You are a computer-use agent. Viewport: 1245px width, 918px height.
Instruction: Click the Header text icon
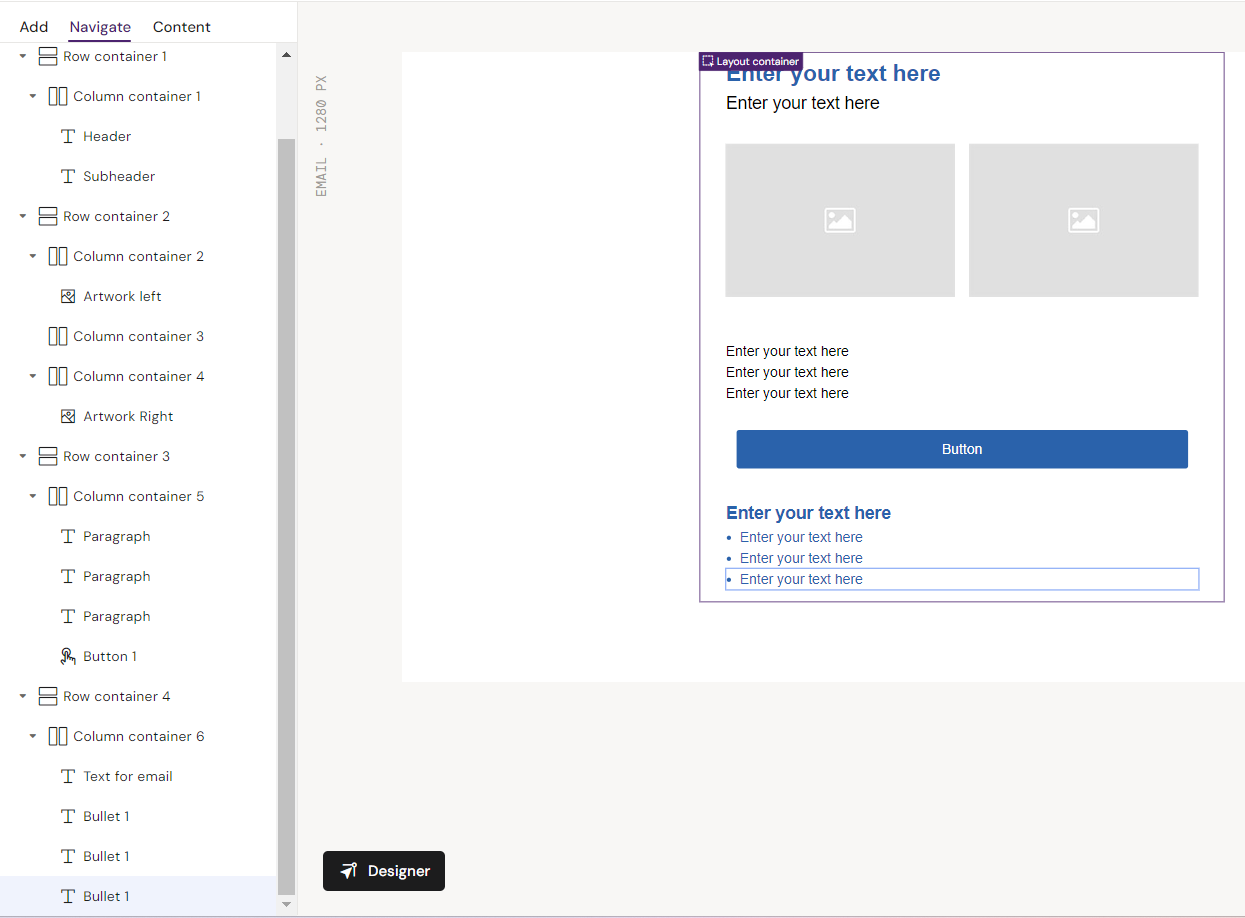68,137
